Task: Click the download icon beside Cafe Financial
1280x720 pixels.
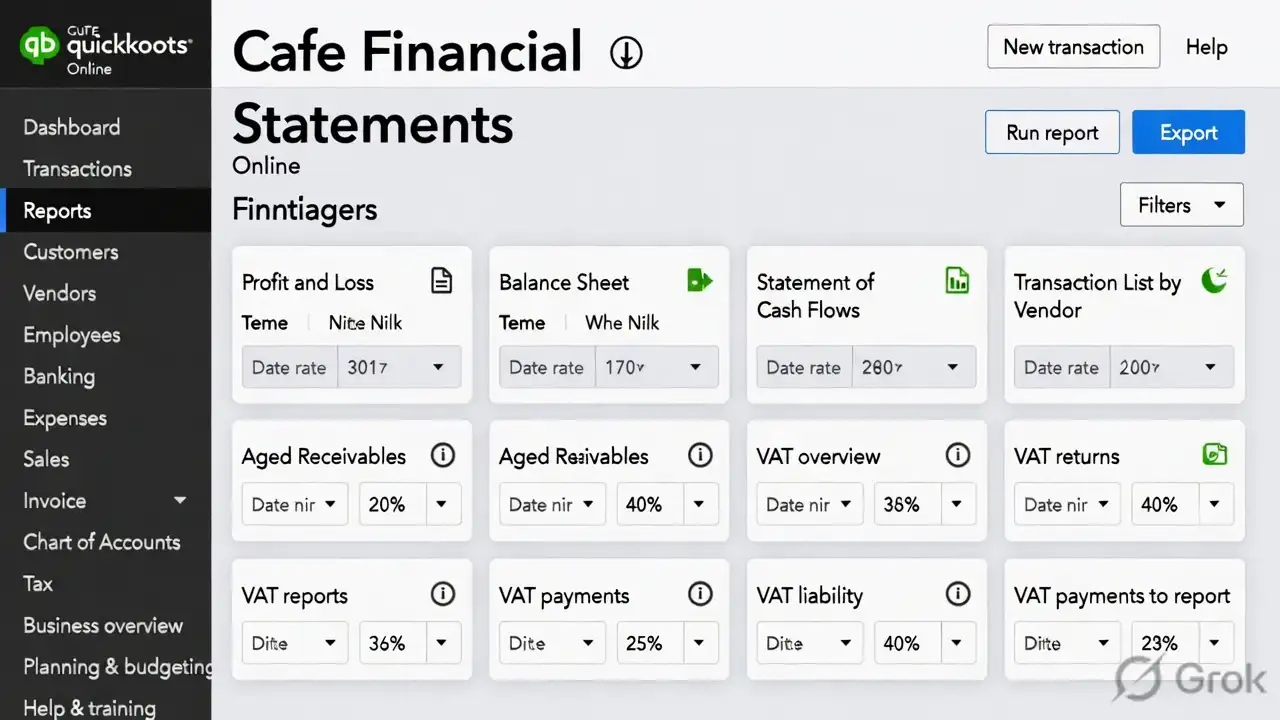Action: tap(626, 52)
